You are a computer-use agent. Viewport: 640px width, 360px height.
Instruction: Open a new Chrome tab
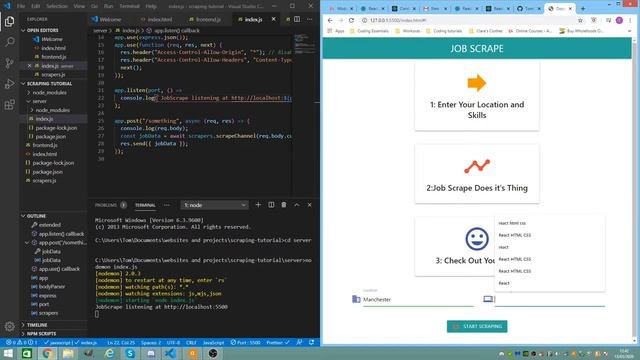point(583,9)
